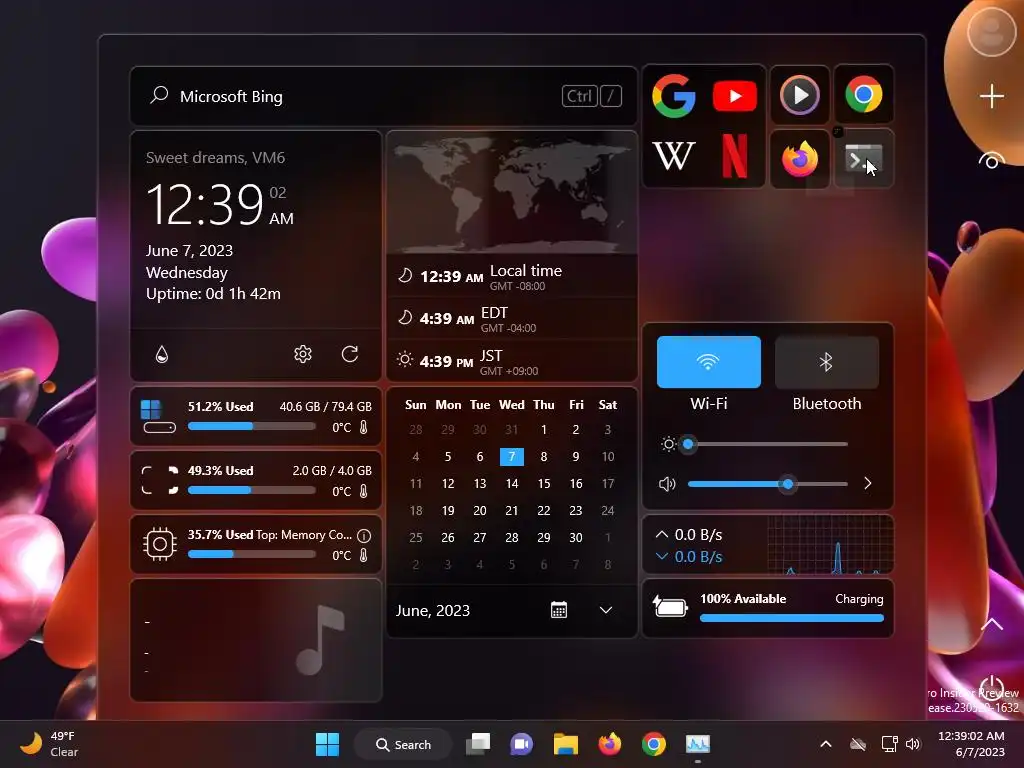Click the battery charging icon
Image resolution: width=1024 pixels, height=768 pixels.
click(x=670, y=607)
